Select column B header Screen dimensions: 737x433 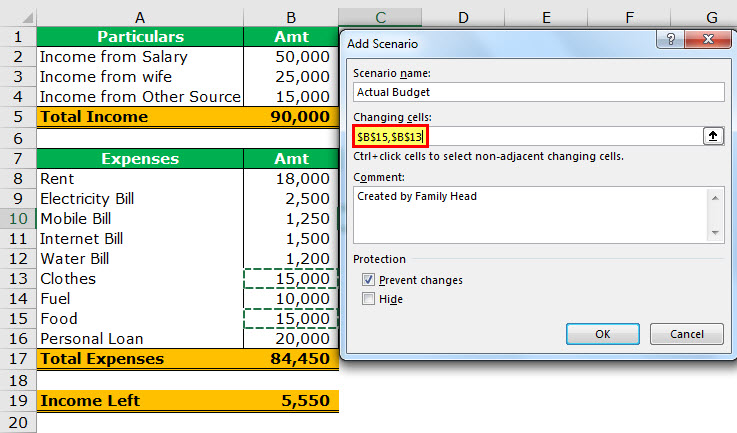[291, 18]
